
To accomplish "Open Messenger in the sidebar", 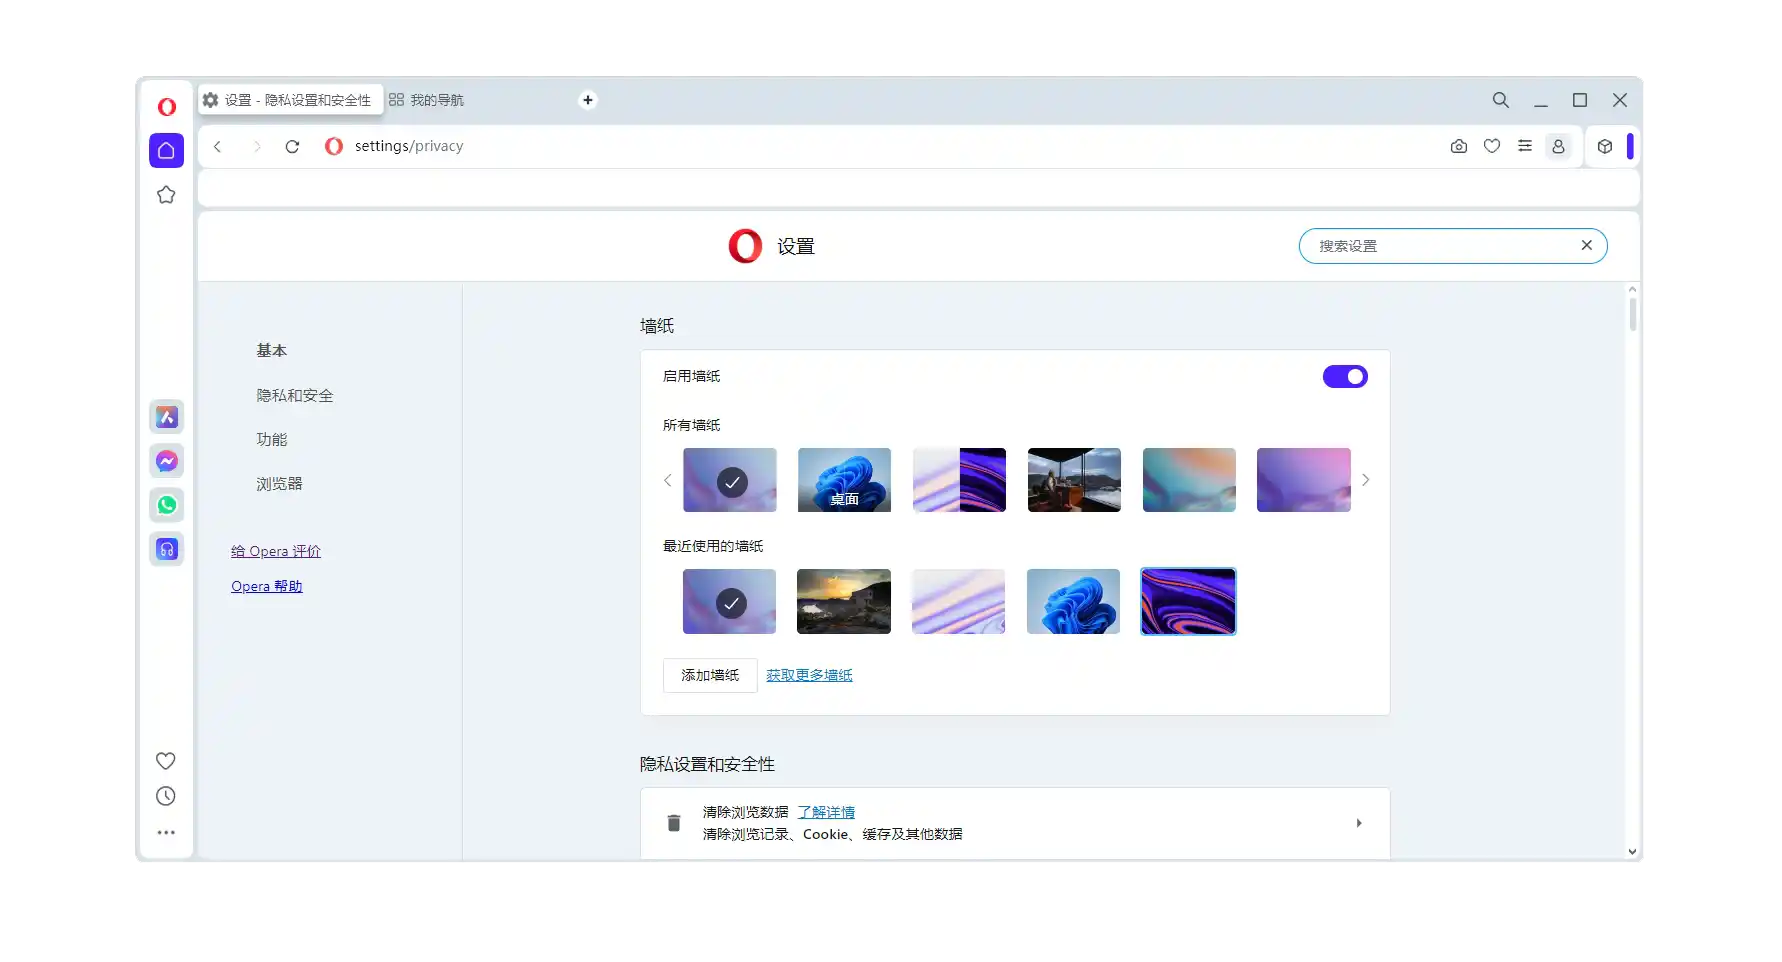I will pyautogui.click(x=167, y=461).
